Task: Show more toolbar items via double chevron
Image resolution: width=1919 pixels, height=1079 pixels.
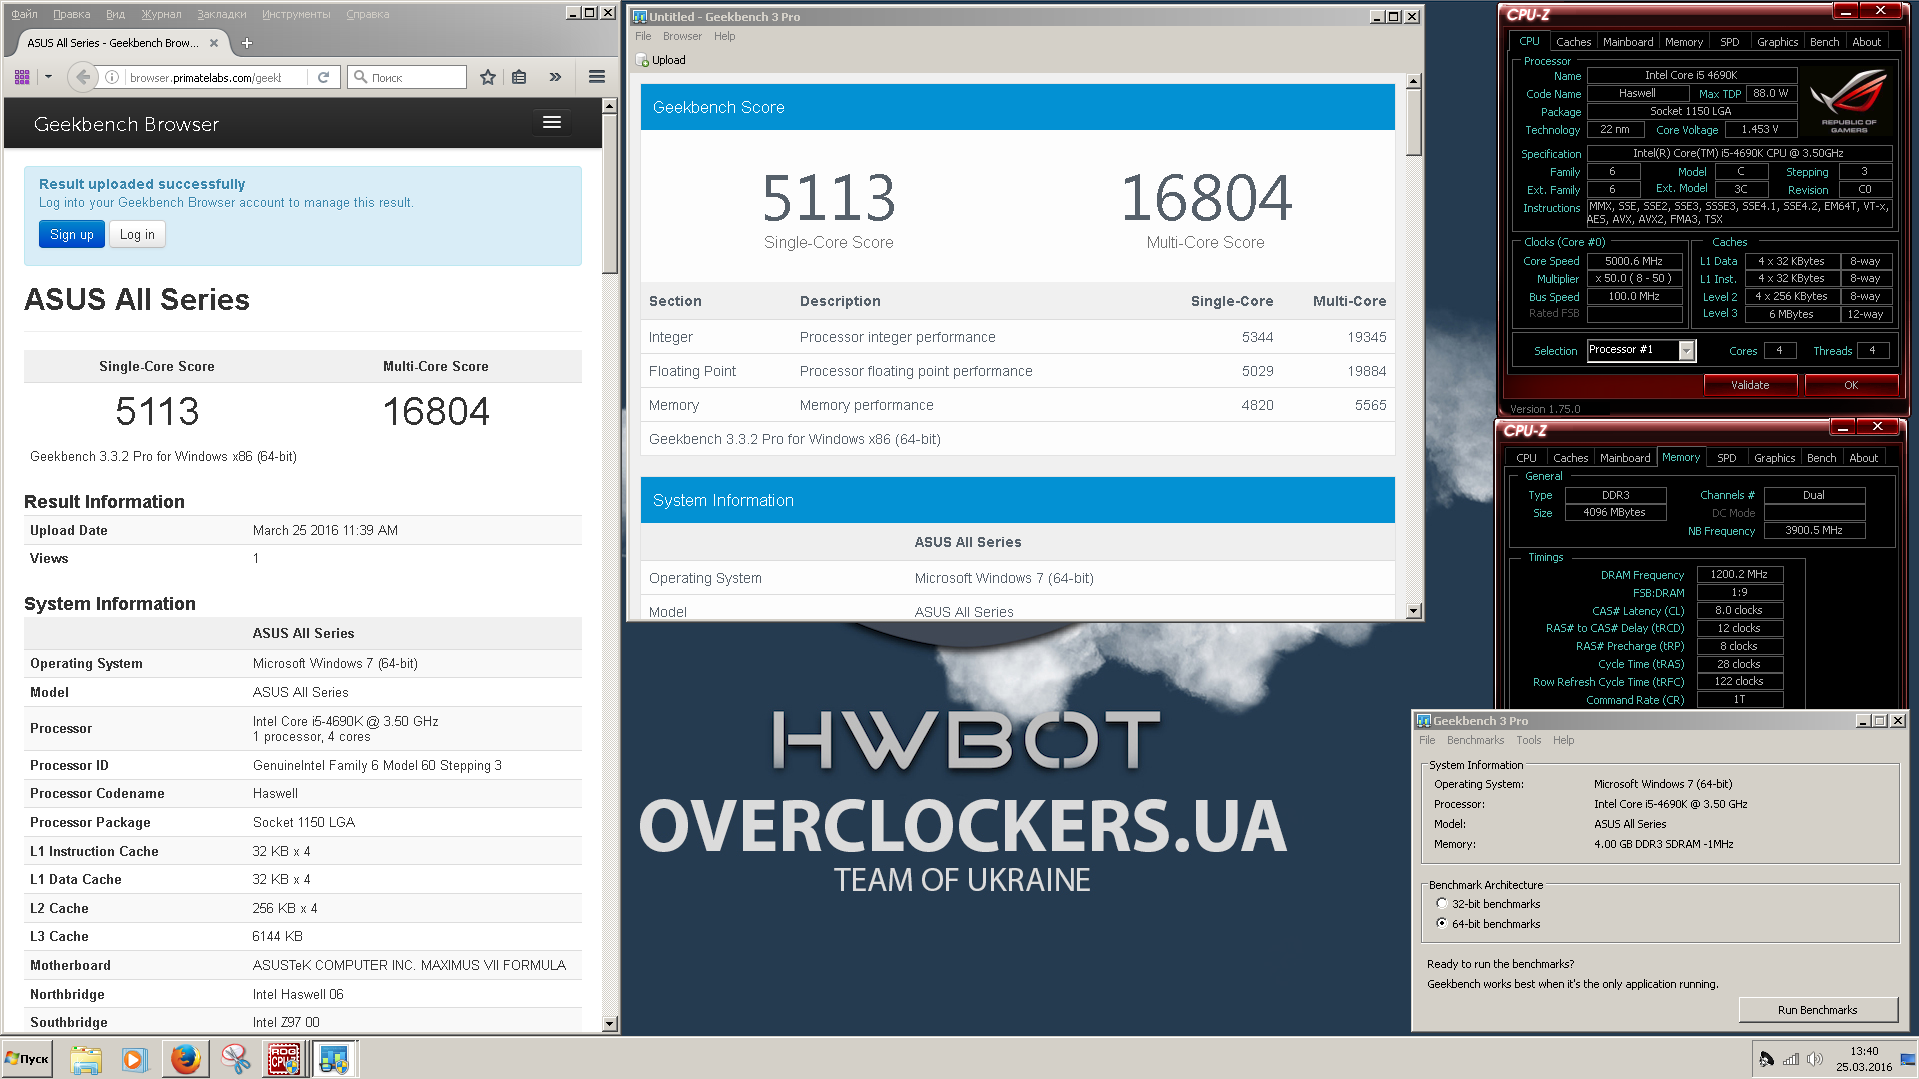Action: [x=555, y=77]
